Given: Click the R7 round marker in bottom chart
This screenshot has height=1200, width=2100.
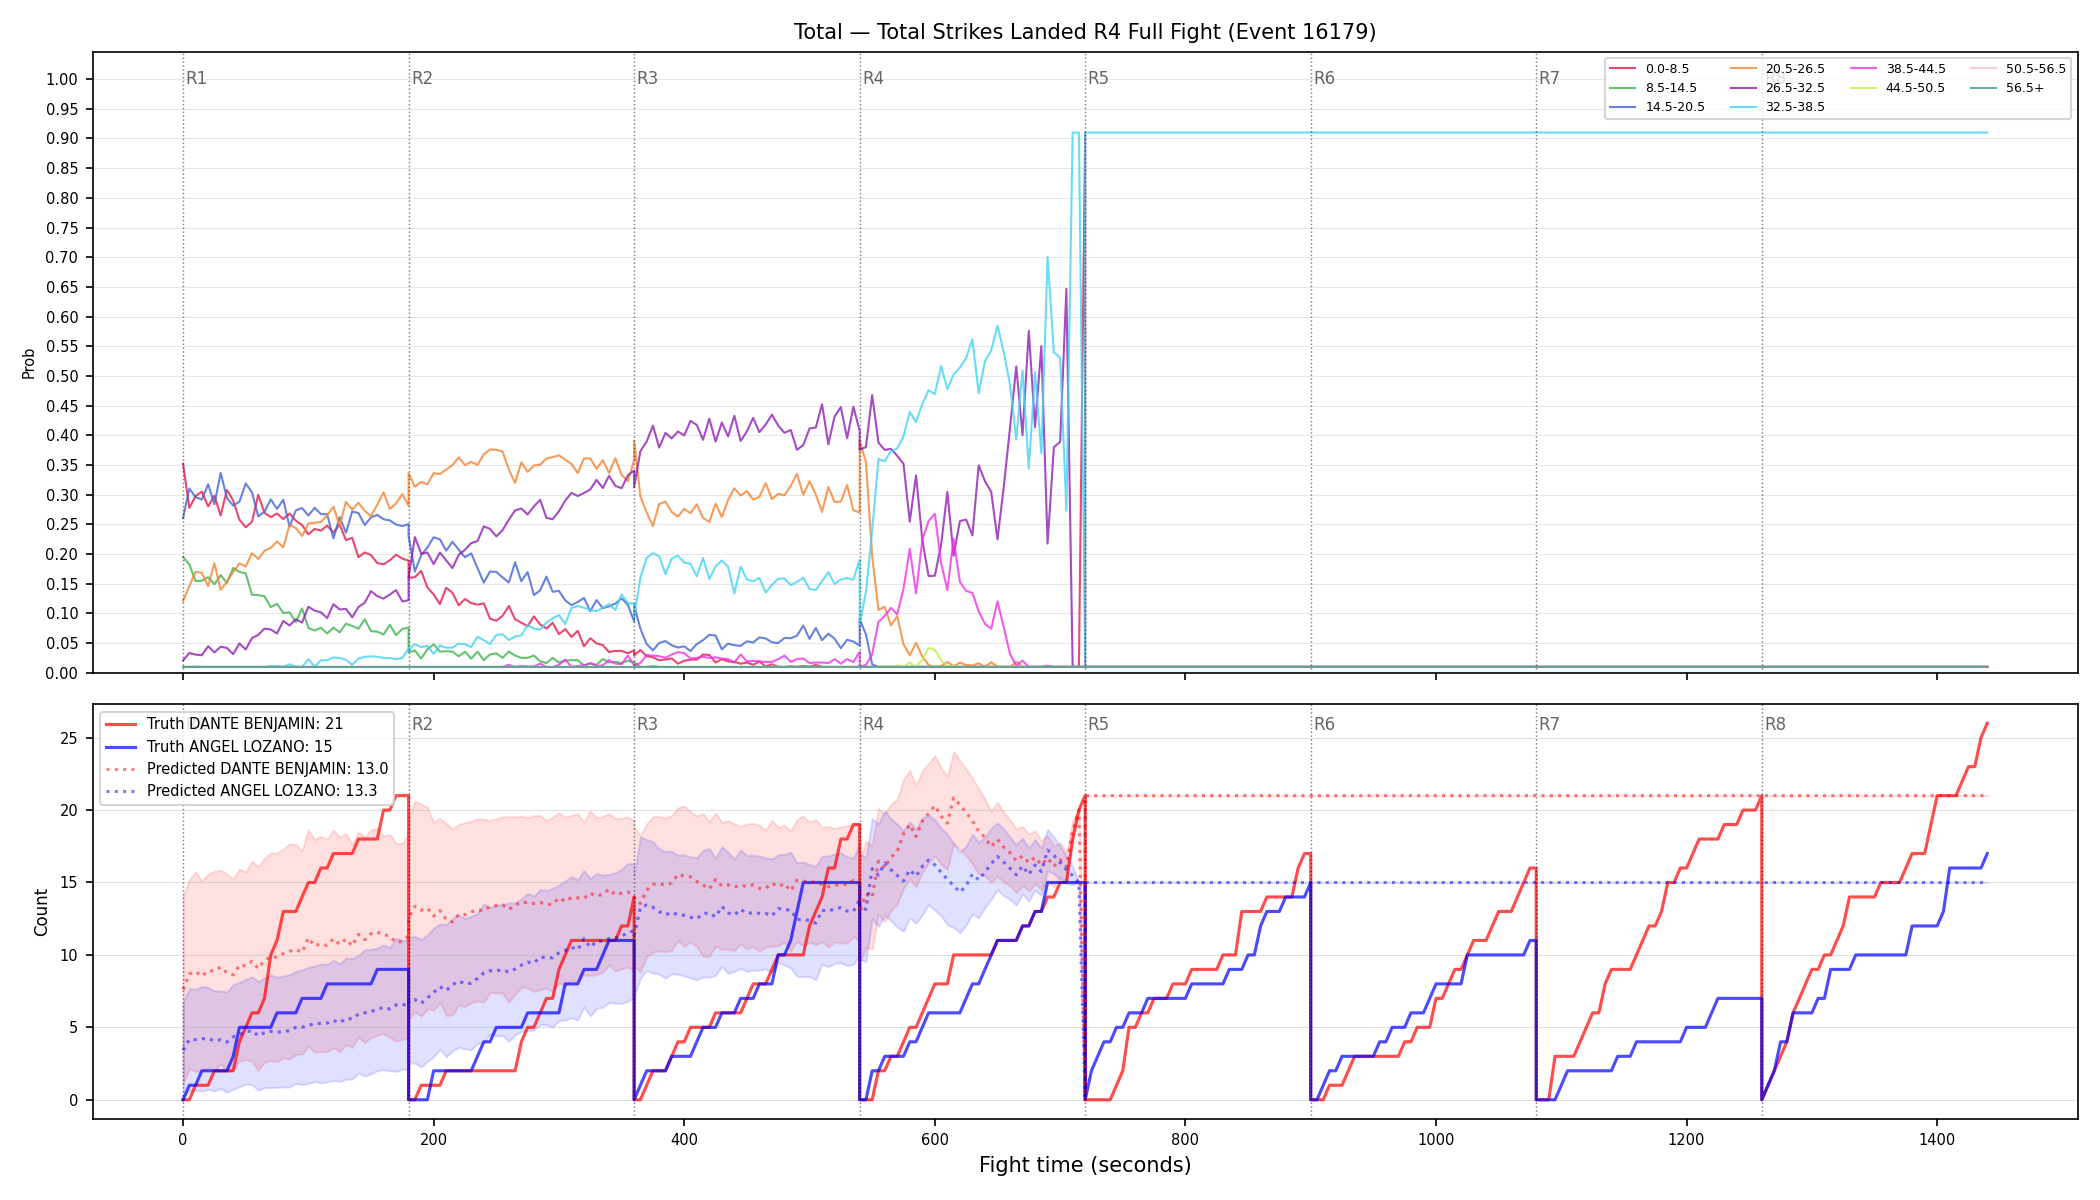Looking at the screenshot, I should point(1549,724).
